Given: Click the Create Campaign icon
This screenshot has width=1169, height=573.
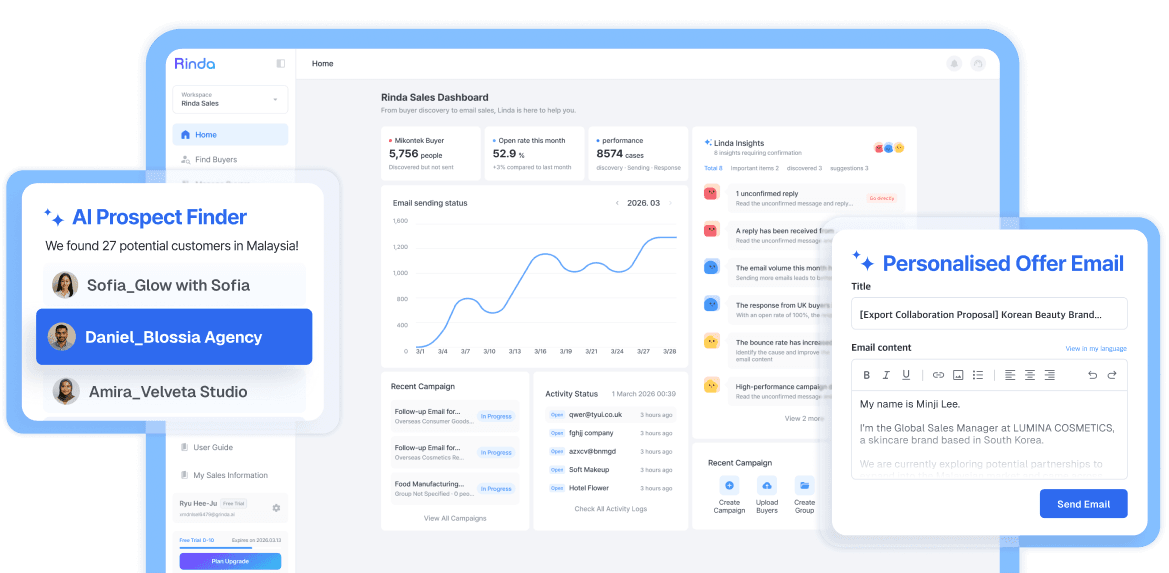Looking at the screenshot, I should tap(729, 485).
